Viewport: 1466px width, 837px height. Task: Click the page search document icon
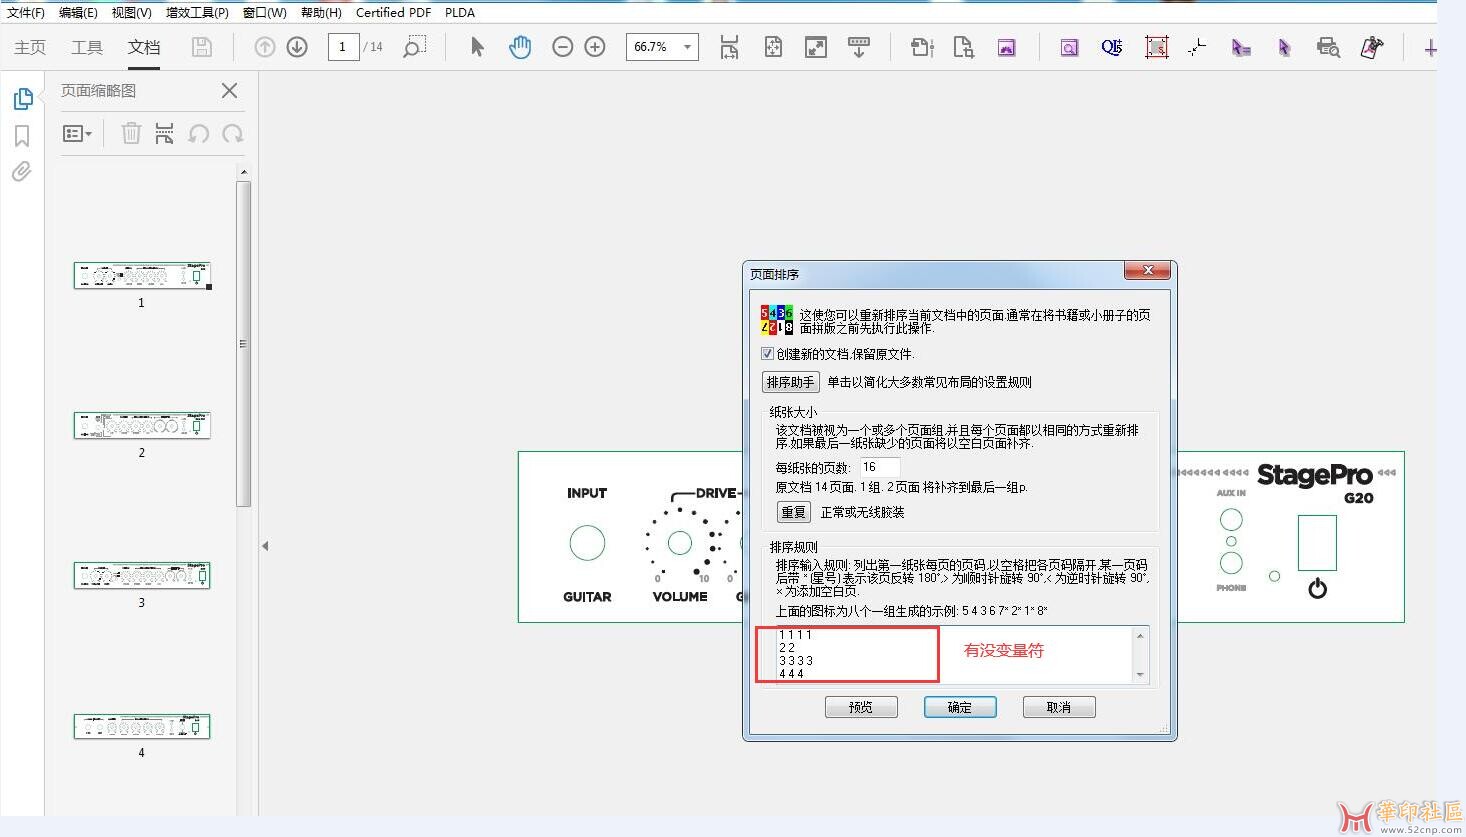pos(964,47)
